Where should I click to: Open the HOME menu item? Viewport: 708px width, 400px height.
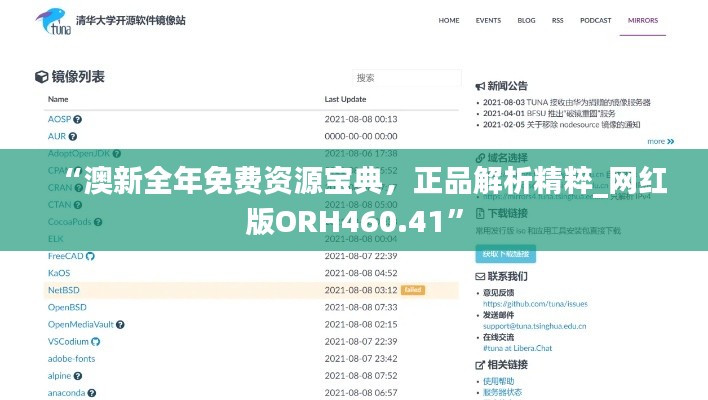pos(449,20)
